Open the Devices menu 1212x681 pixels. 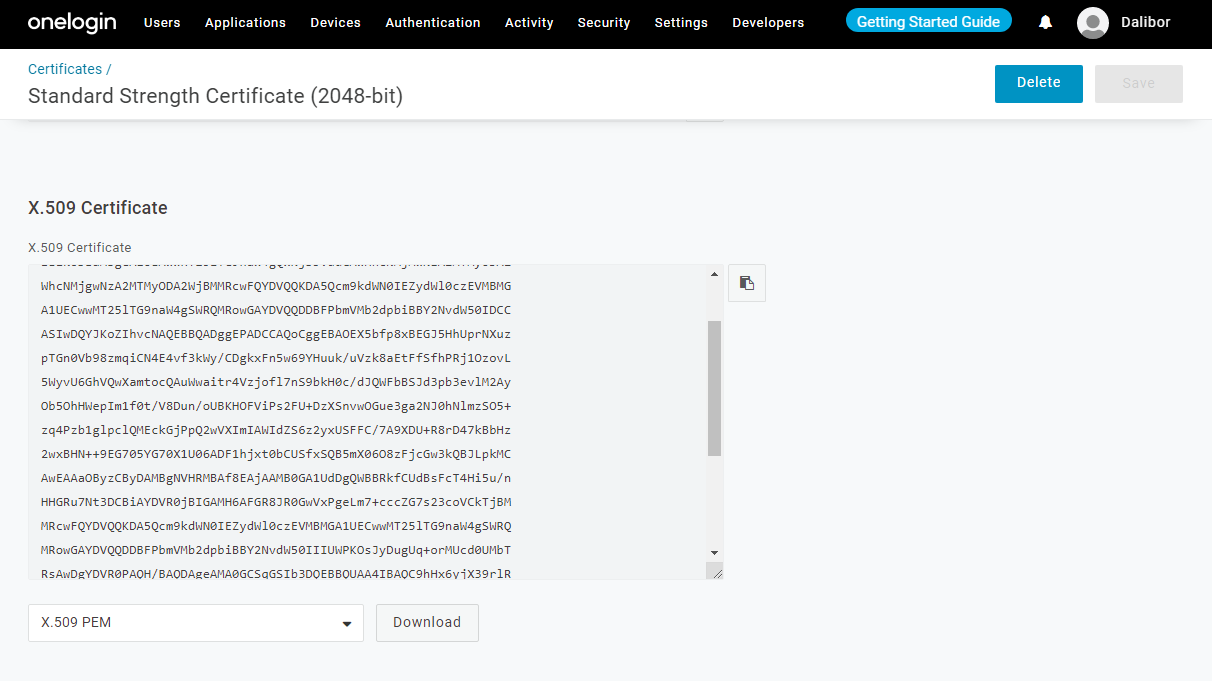point(335,22)
